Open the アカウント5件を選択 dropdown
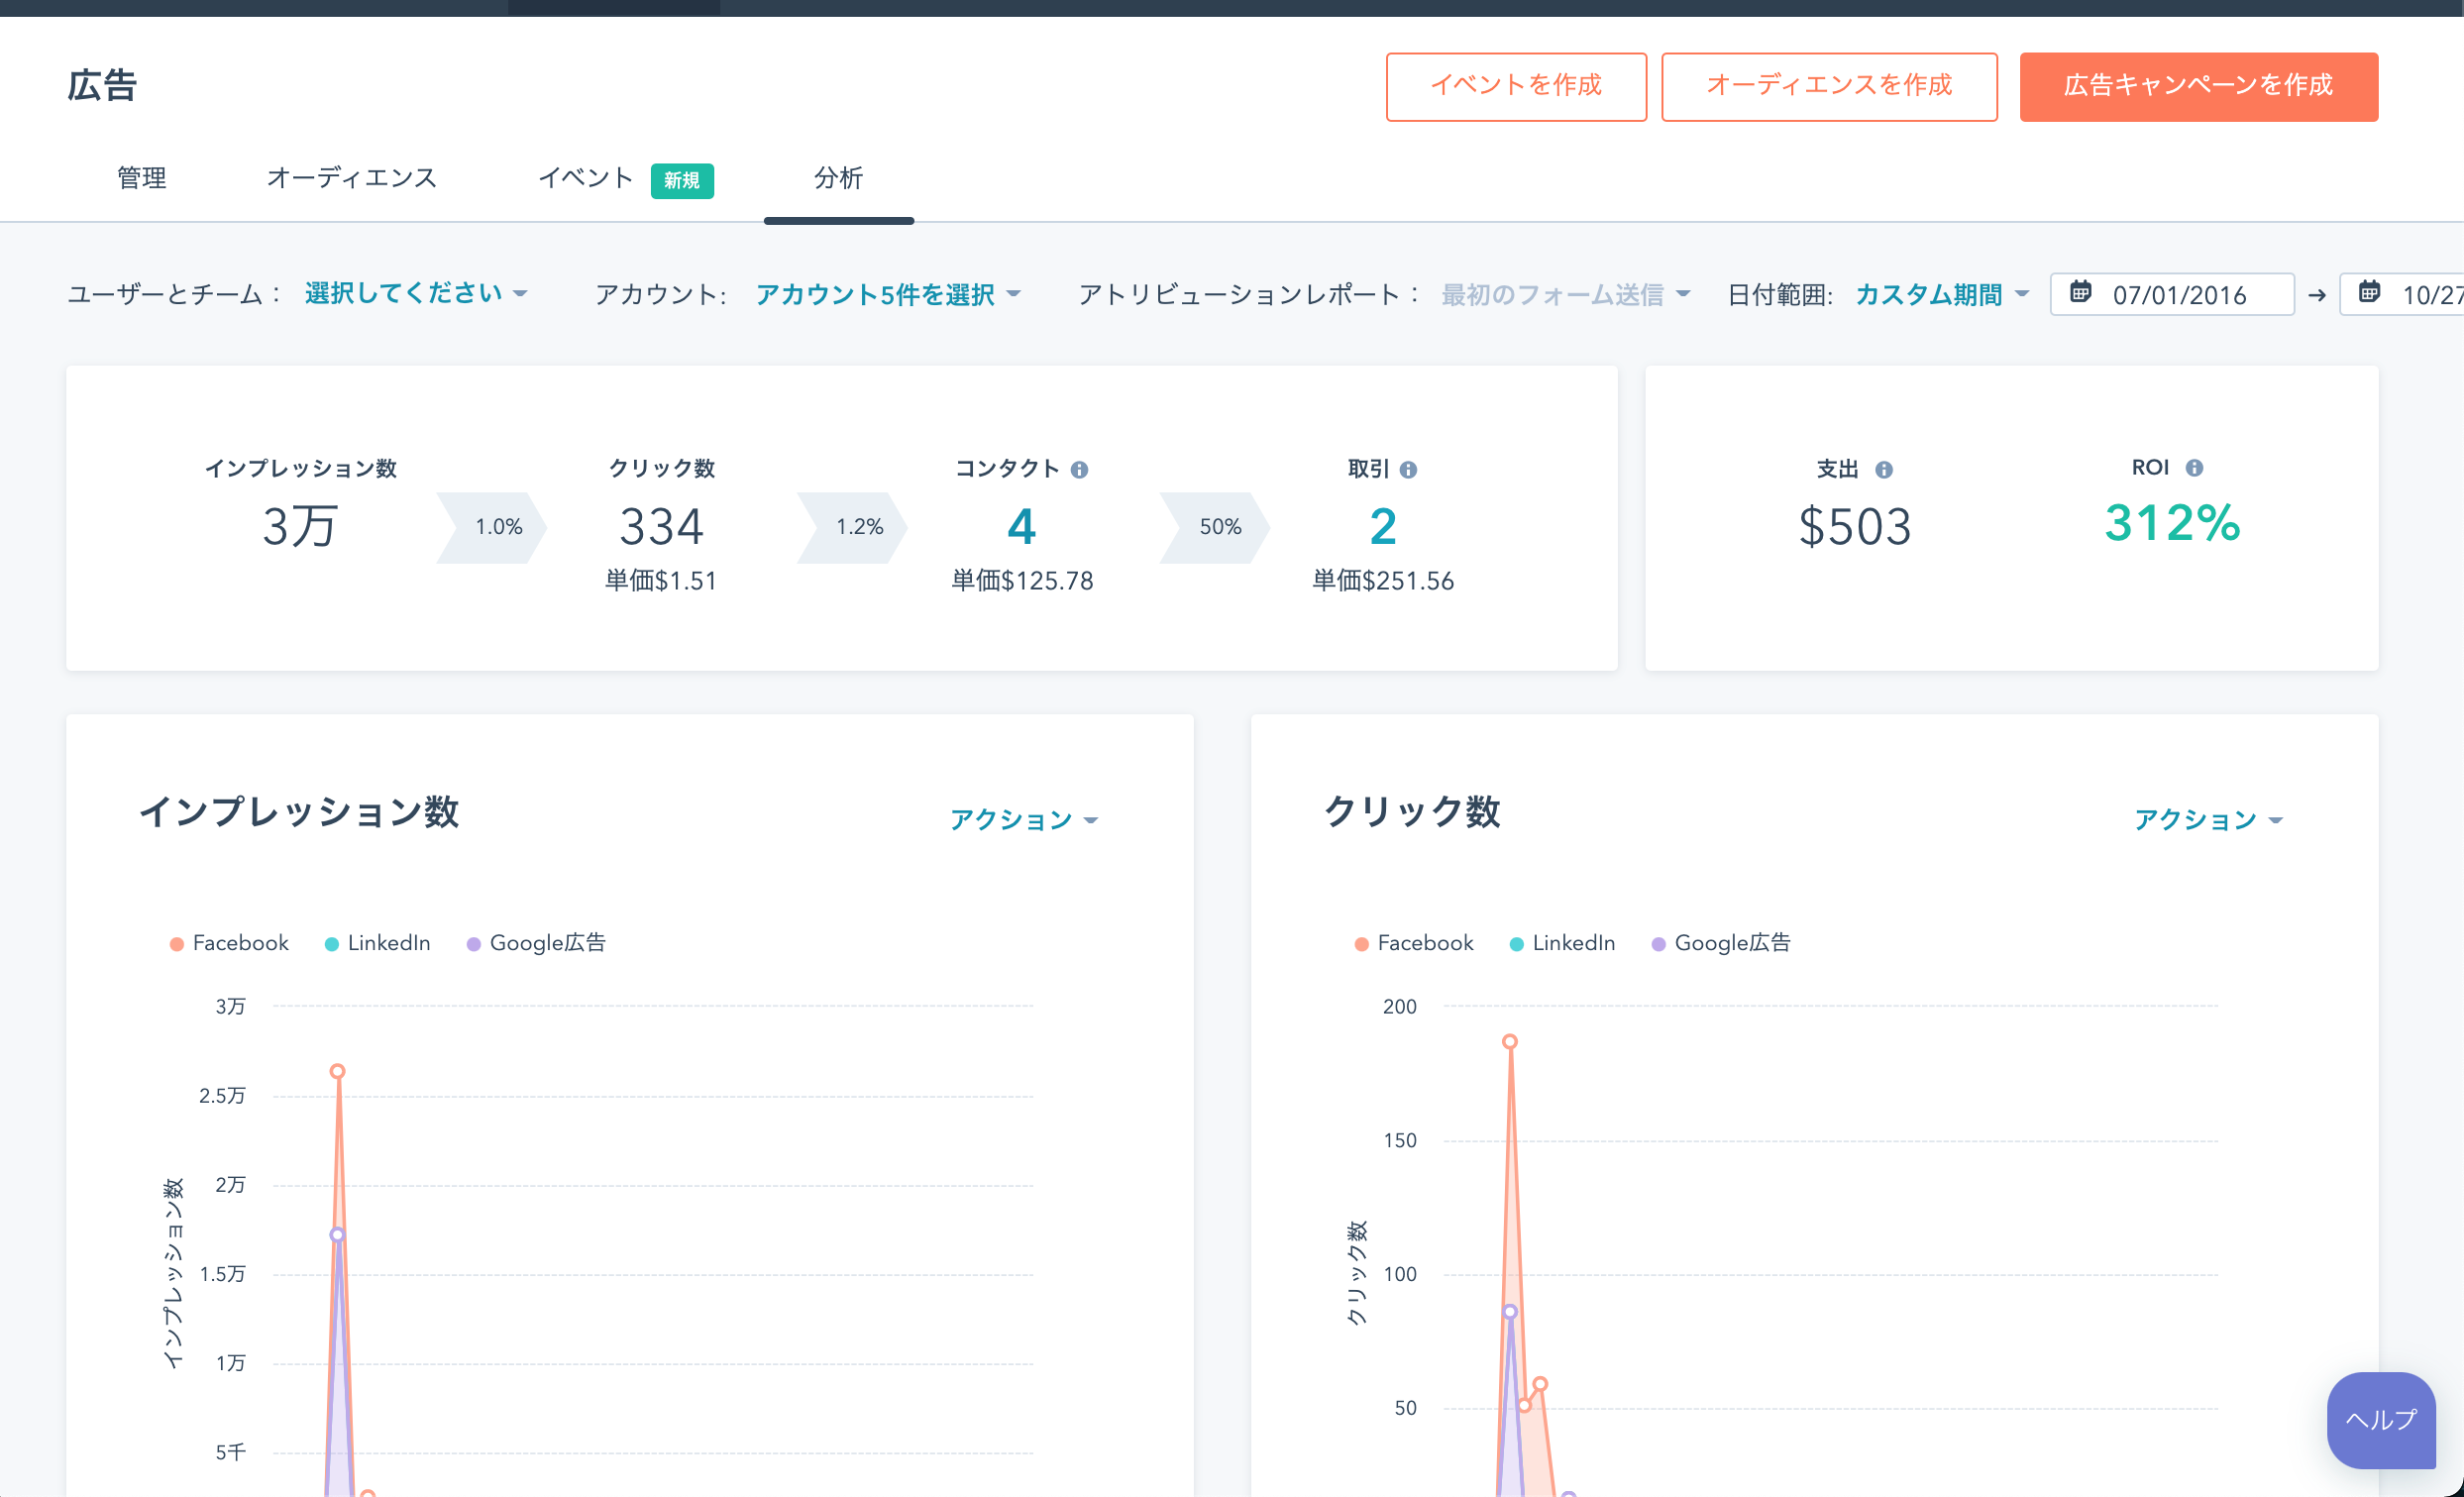This screenshot has height=1497, width=2464. point(888,294)
